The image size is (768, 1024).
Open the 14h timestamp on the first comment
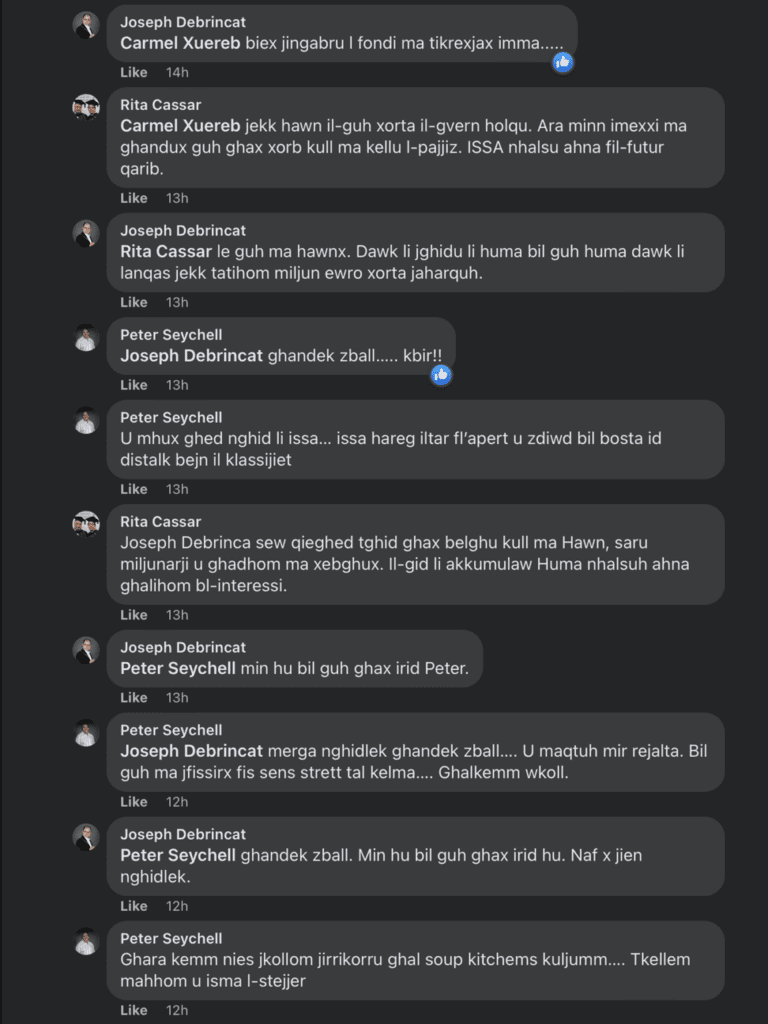pos(177,73)
